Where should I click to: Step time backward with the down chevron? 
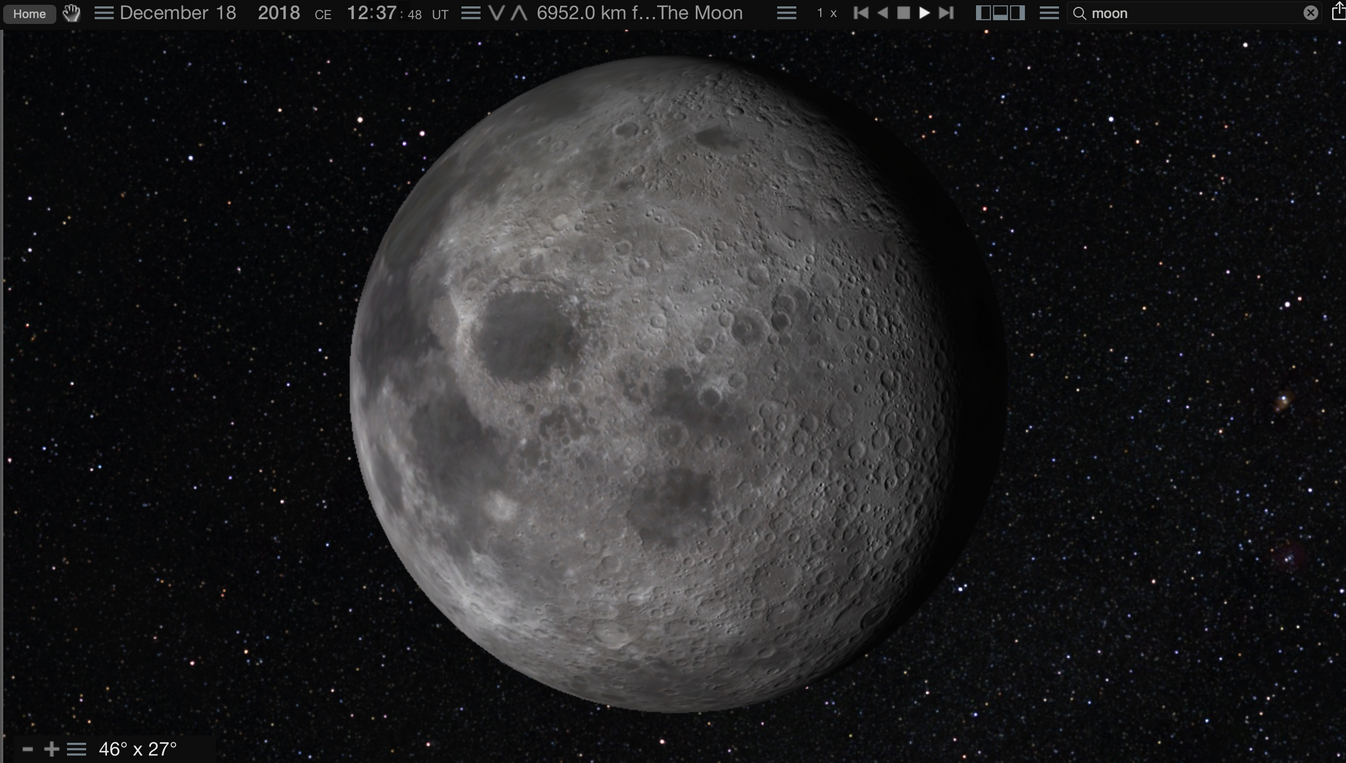(x=496, y=13)
